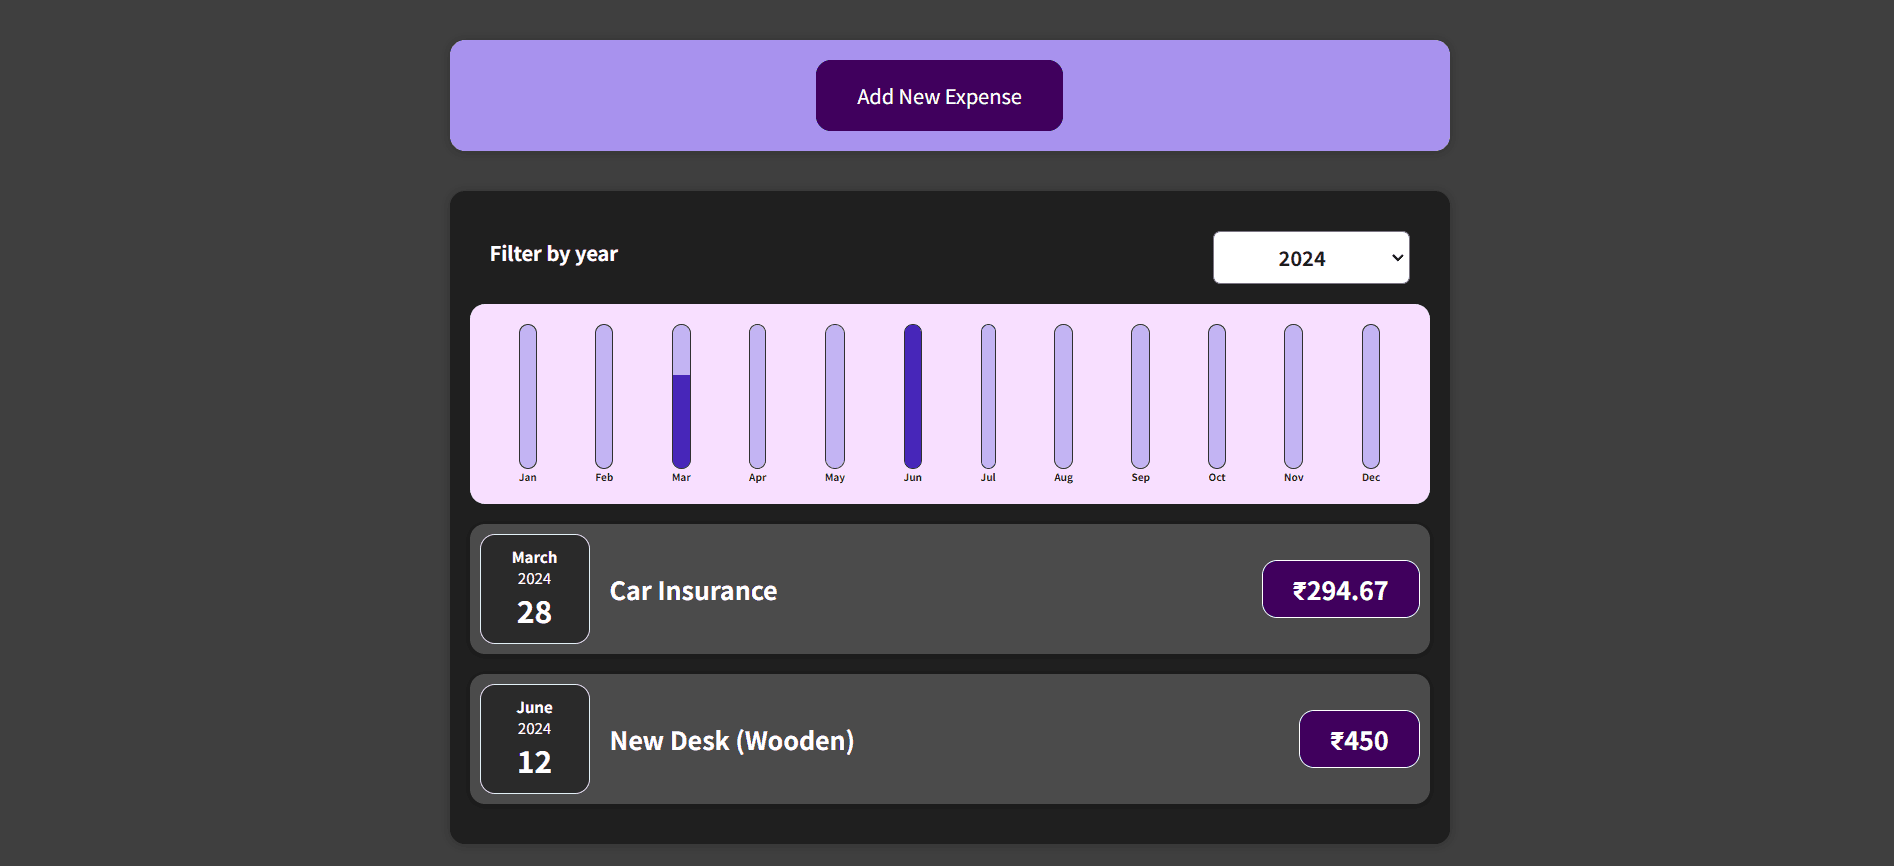Click the March 28 date badge
This screenshot has height=866, width=1894.
[535, 589]
